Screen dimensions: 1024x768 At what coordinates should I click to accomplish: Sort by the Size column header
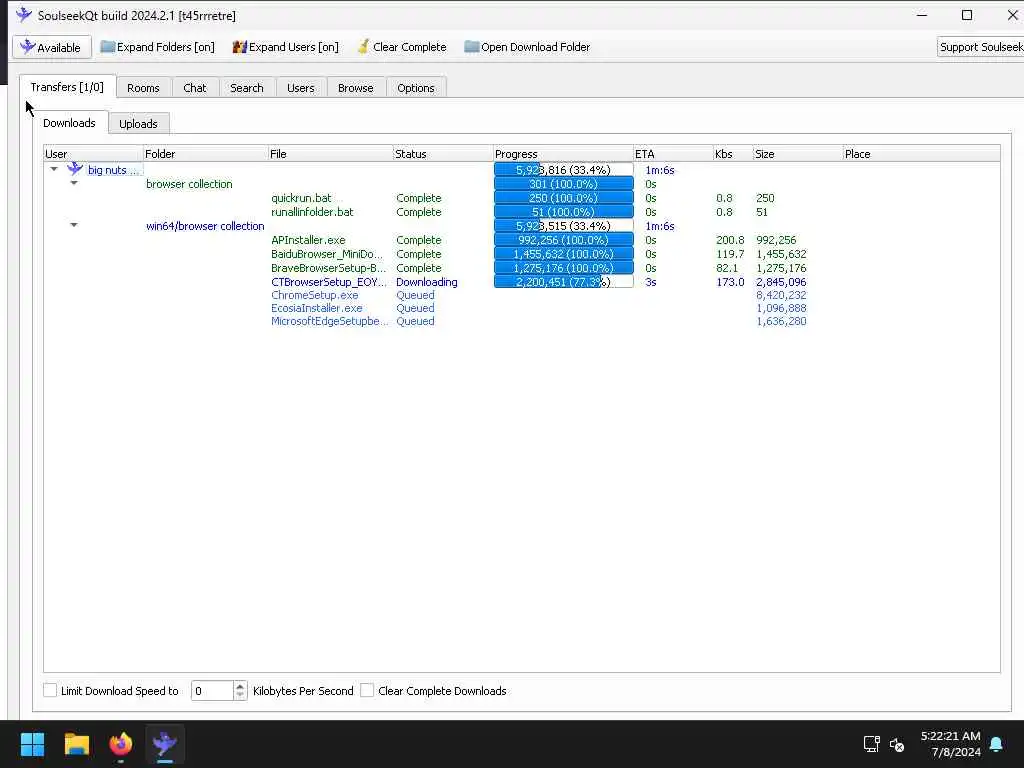797,153
